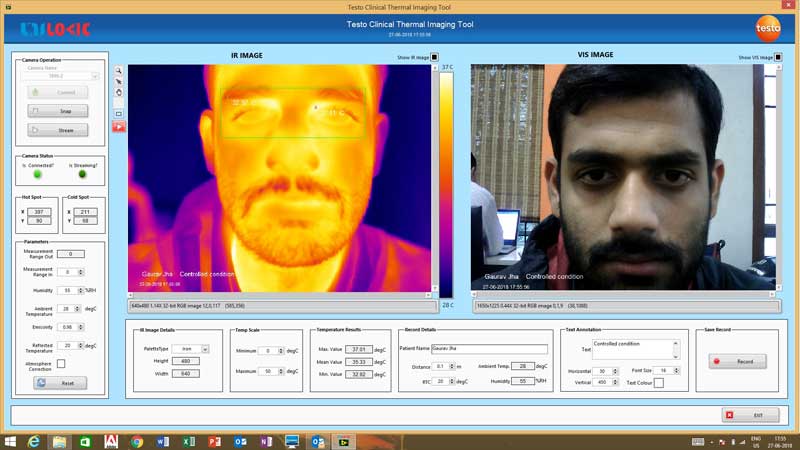Open File Explorer from taskbar

coord(59,441)
